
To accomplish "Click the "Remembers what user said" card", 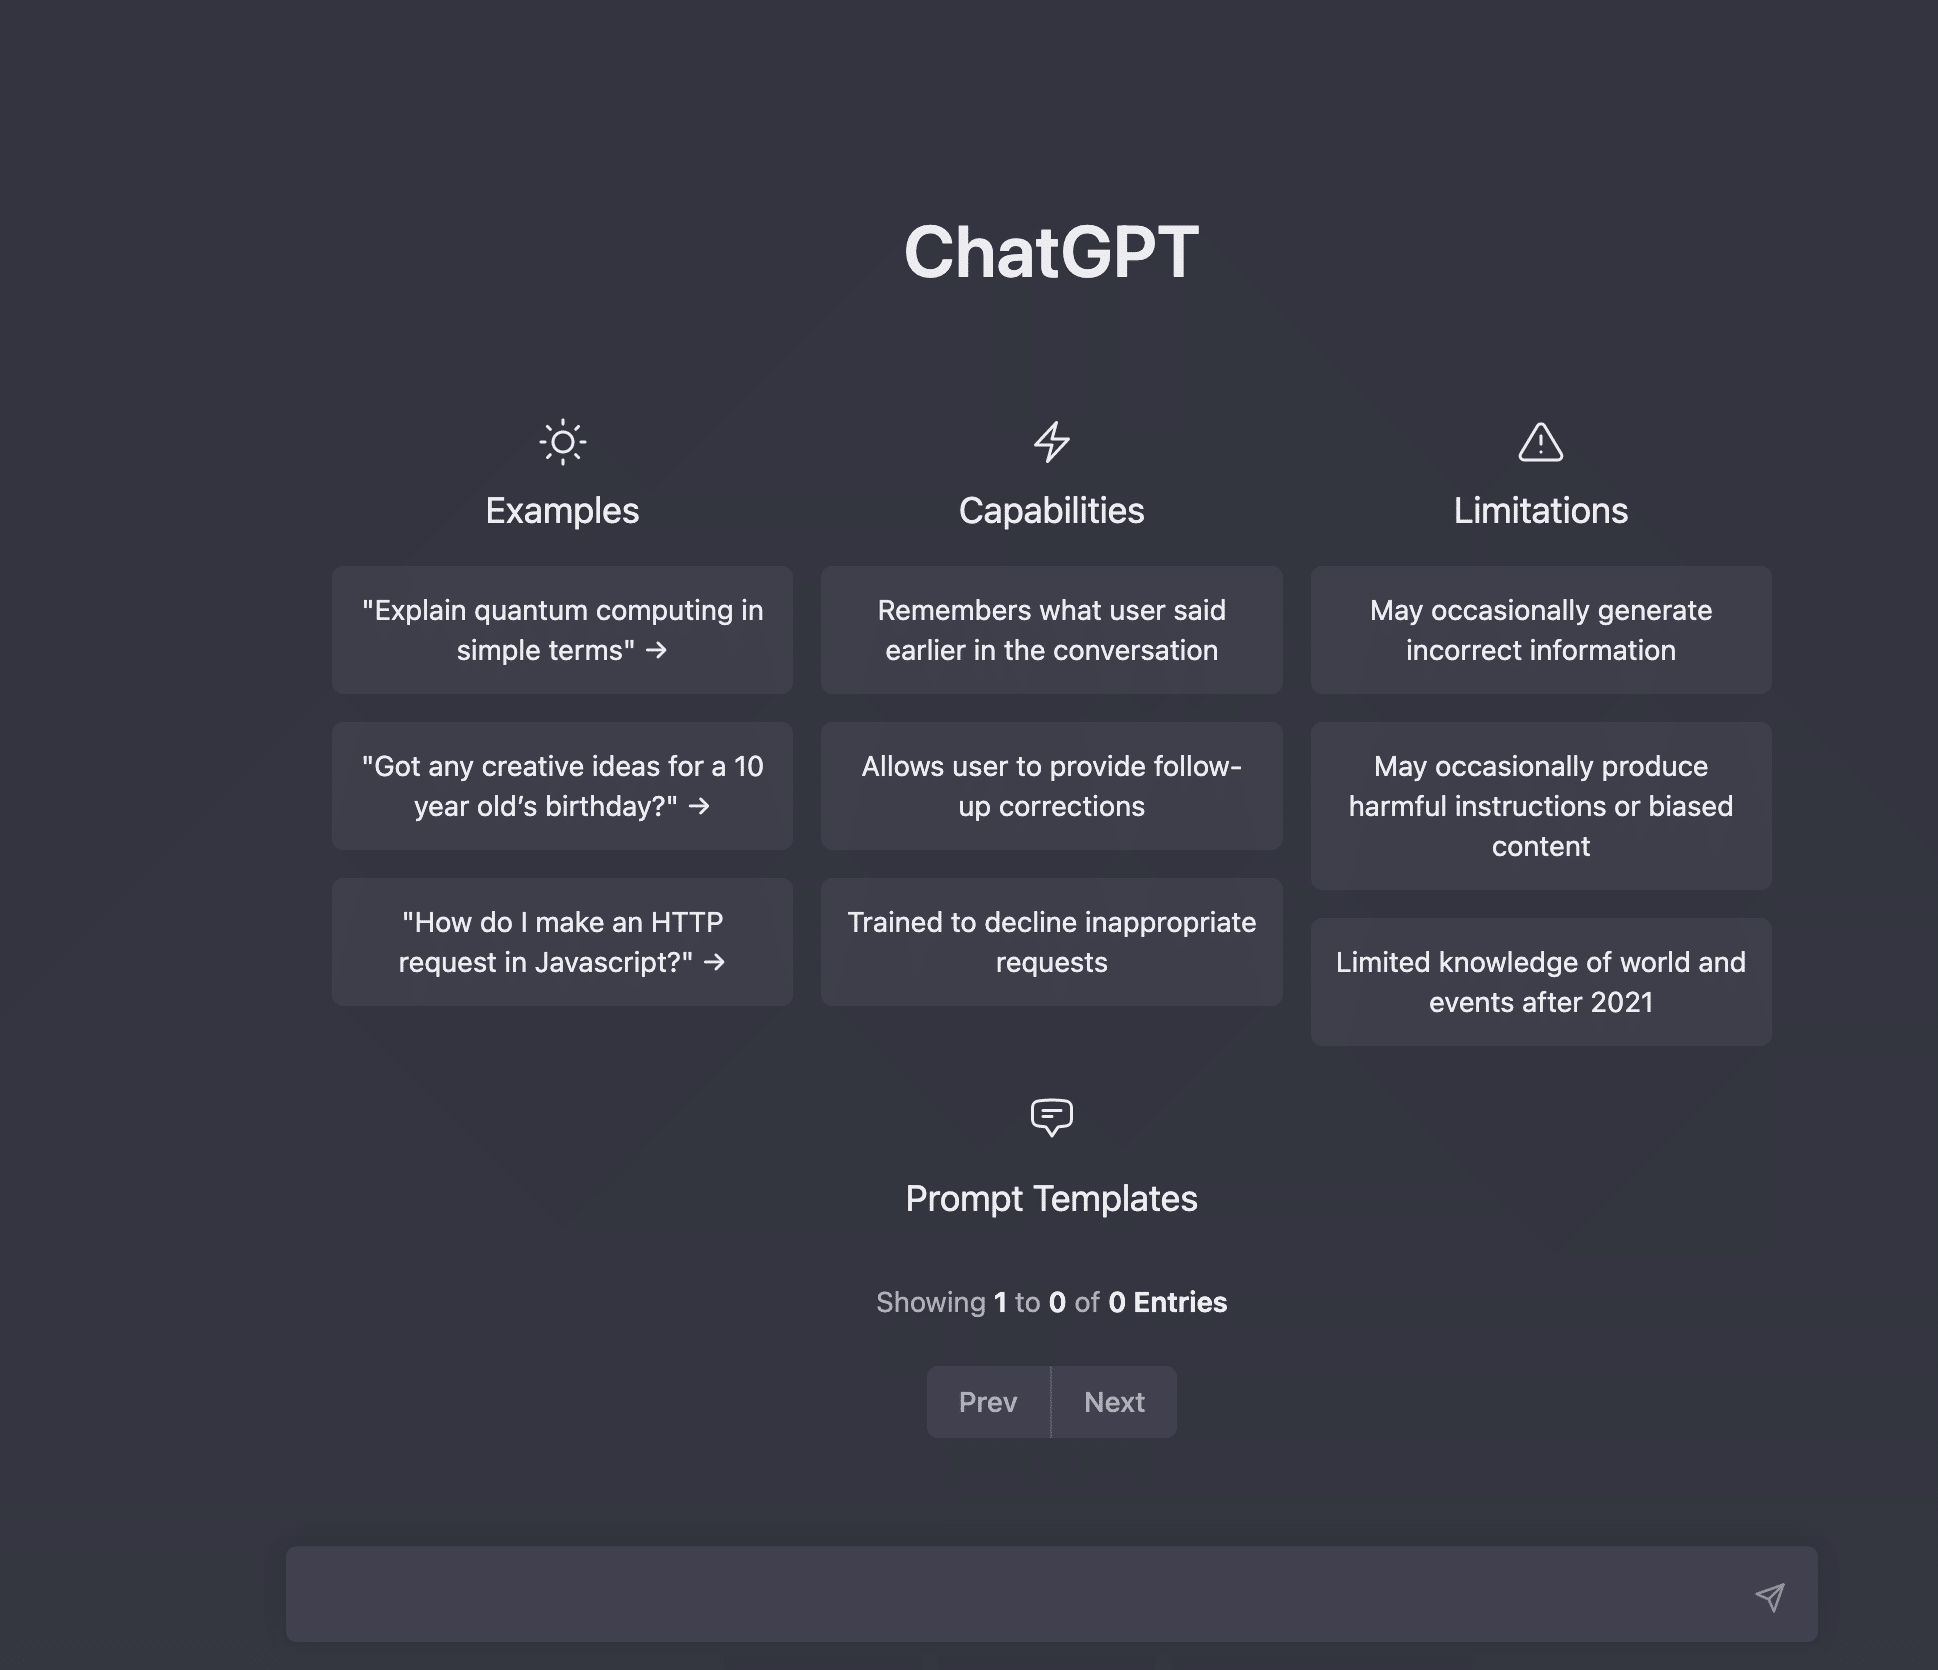I will [x=1051, y=630].
